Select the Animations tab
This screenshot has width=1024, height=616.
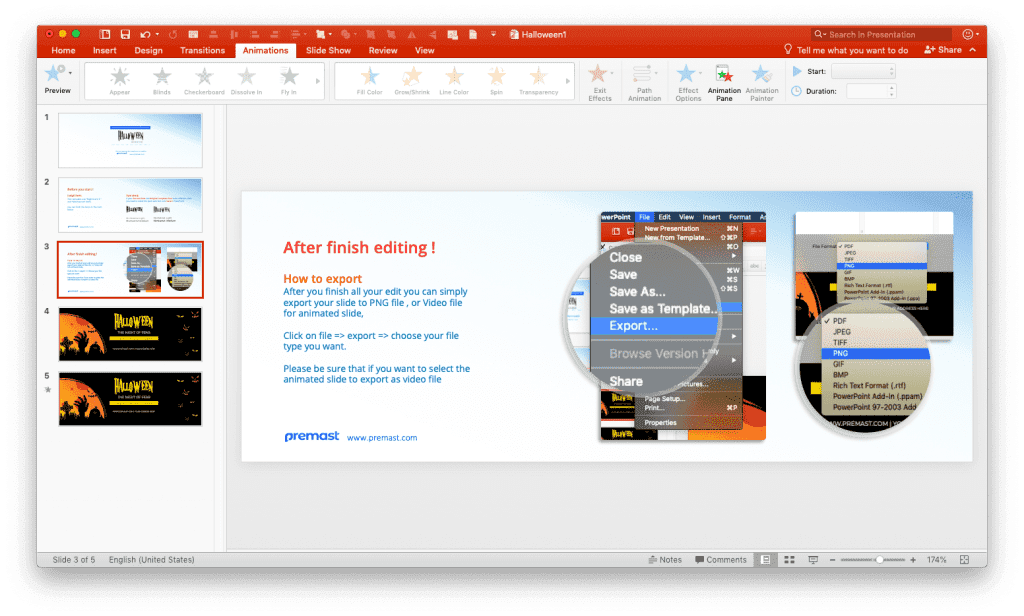(265, 50)
